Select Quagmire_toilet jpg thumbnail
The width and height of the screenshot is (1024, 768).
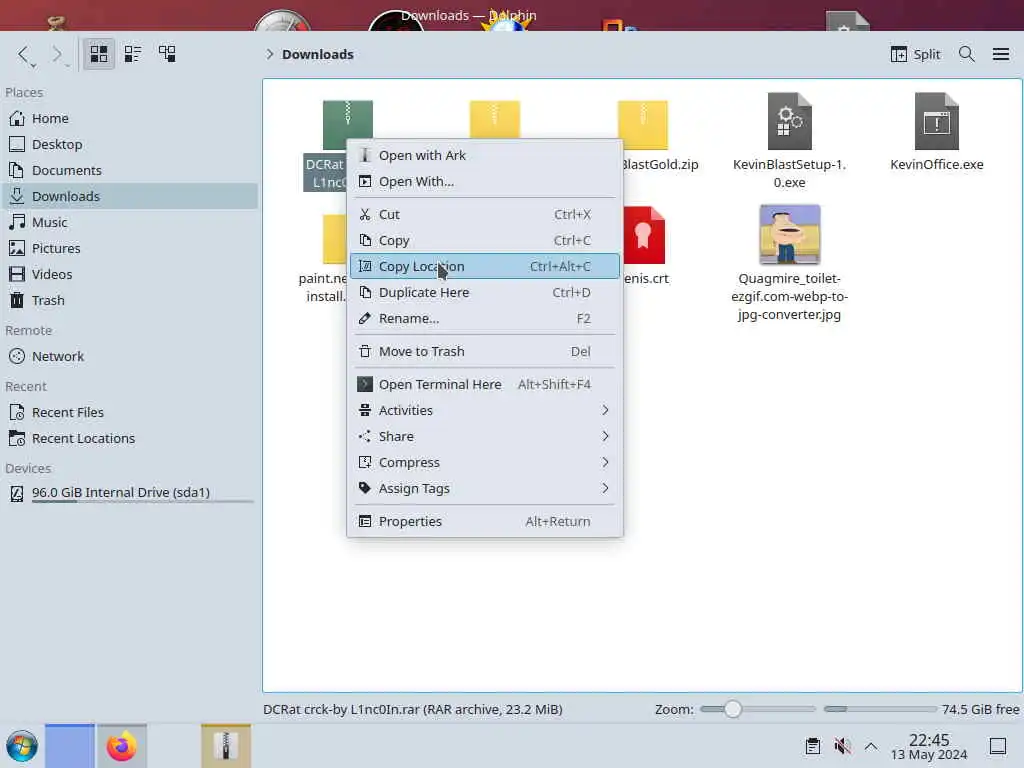point(790,234)
